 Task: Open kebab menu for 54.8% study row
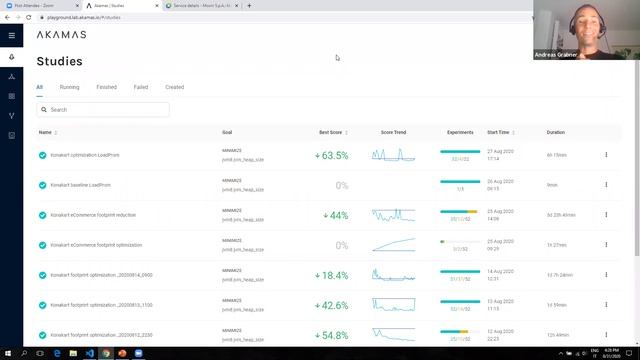click(x=606, y=335)
